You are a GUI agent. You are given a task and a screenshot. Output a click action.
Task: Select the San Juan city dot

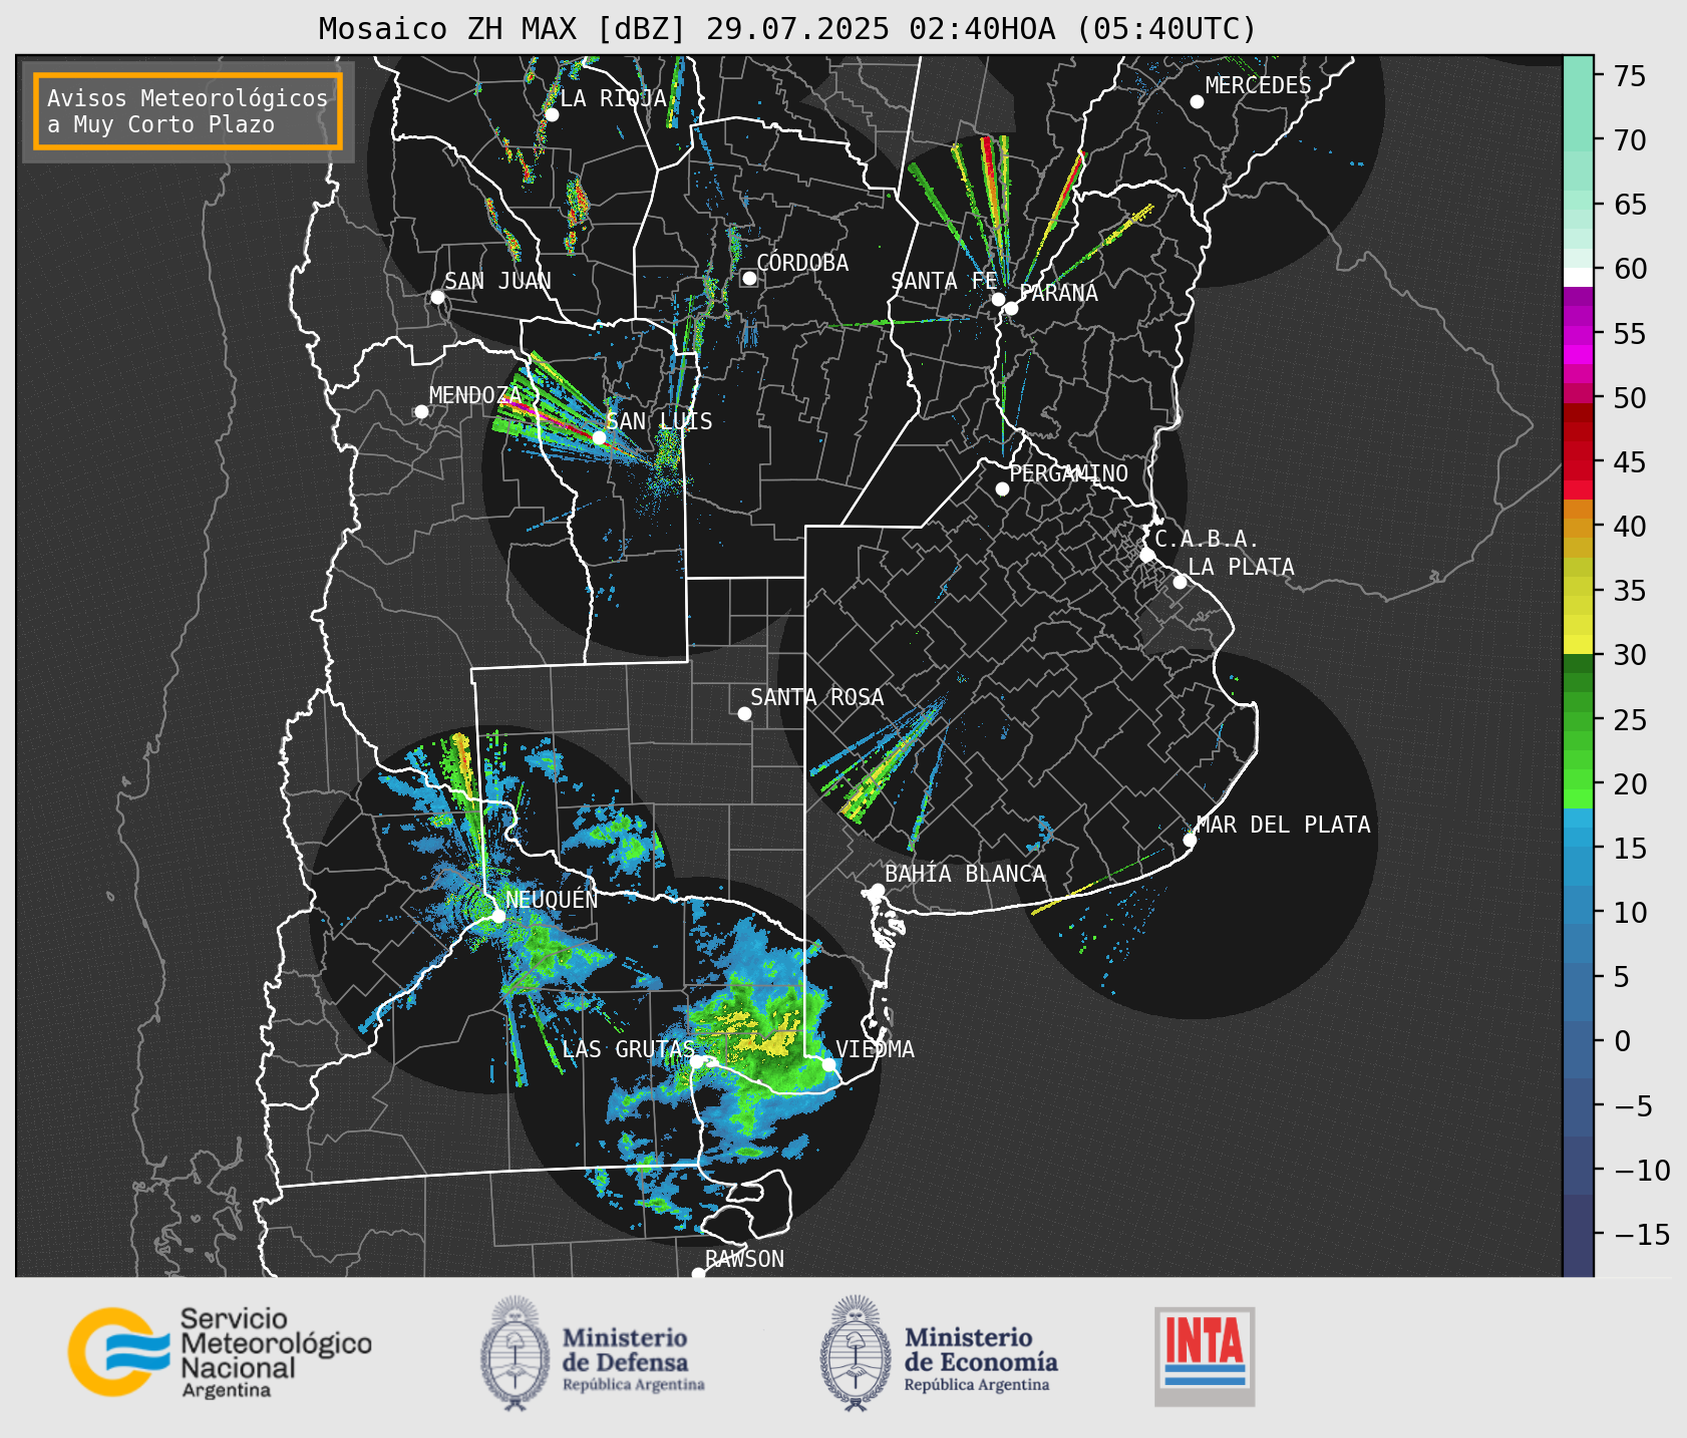coord(437,297)
